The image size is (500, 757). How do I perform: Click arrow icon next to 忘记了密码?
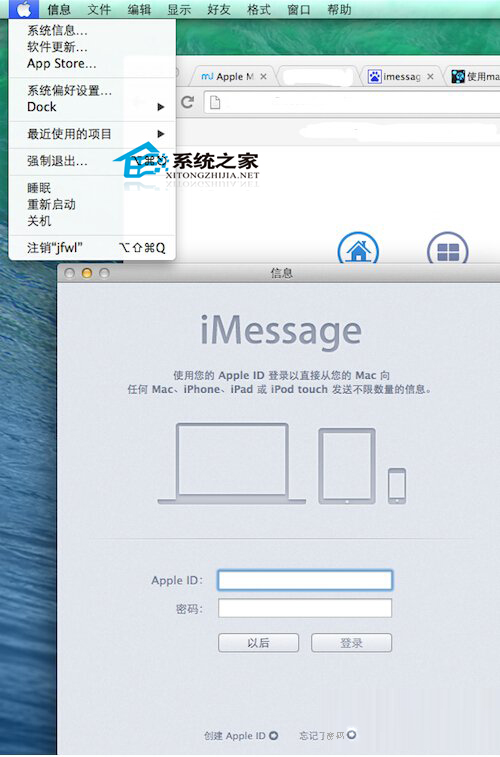(x=351, y=734)
